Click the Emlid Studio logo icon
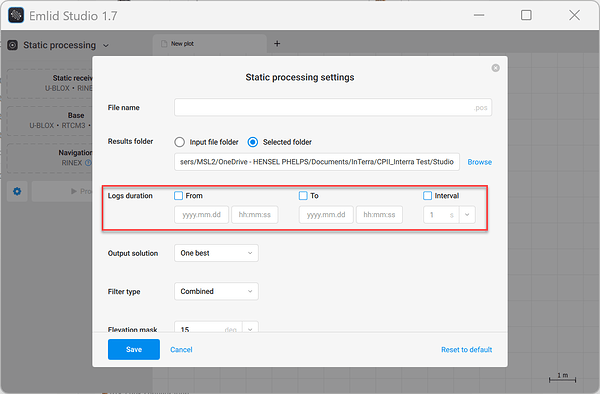 (16, 16)
